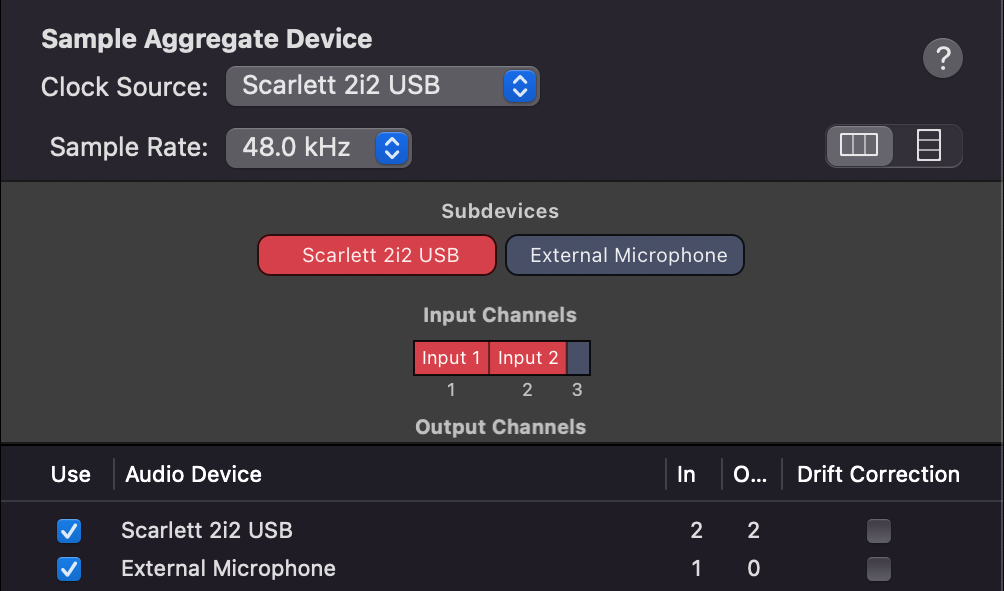Uncheck Use for Scarlett 2i2 USB
Screen dimensions: 1004x591
point(70,530)
